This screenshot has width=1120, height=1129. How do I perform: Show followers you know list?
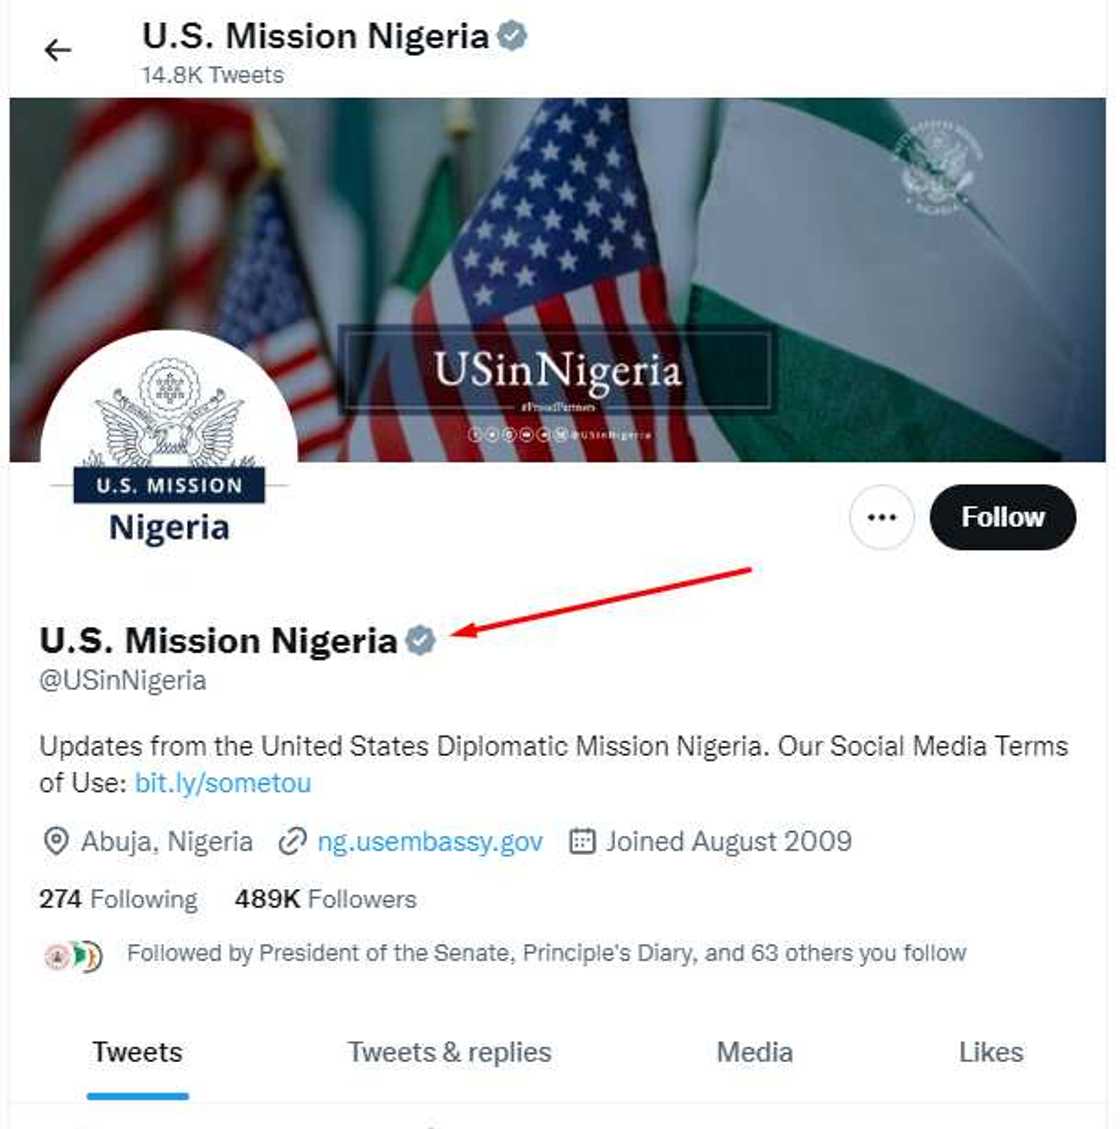[x=546, y=953]
